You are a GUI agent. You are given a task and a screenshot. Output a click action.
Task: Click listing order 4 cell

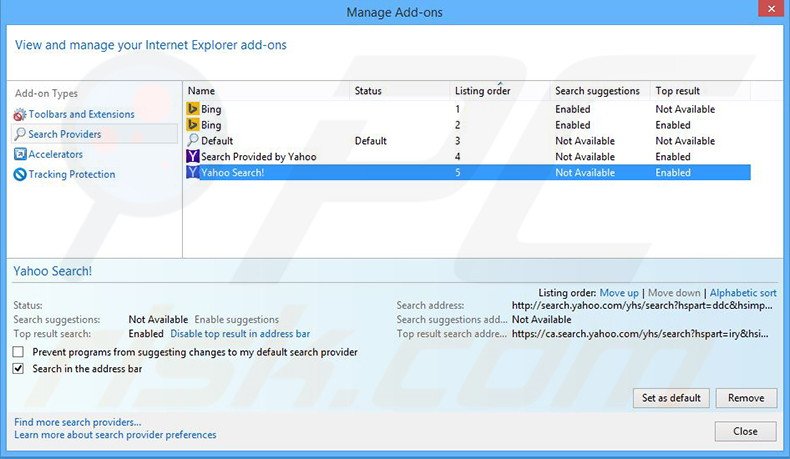457,157
